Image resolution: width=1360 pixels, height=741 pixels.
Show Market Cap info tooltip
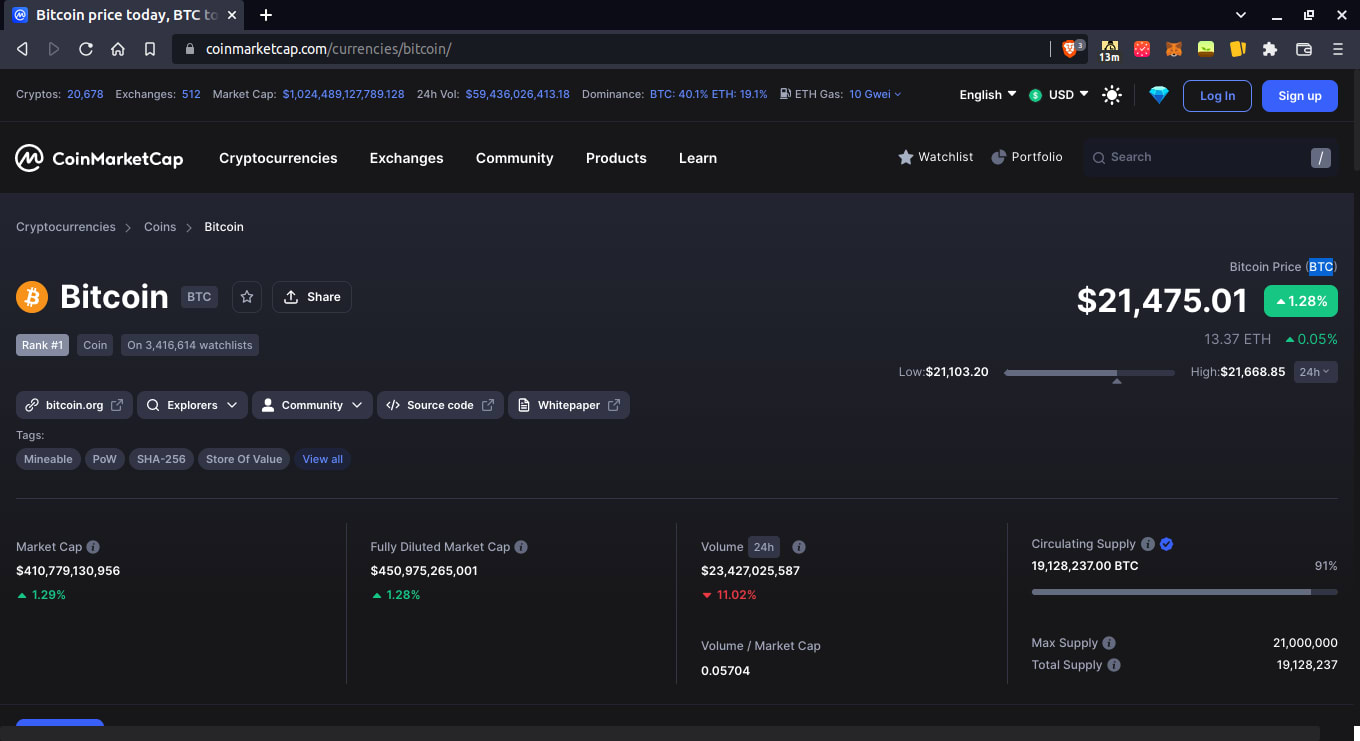[x=93, y=547]
